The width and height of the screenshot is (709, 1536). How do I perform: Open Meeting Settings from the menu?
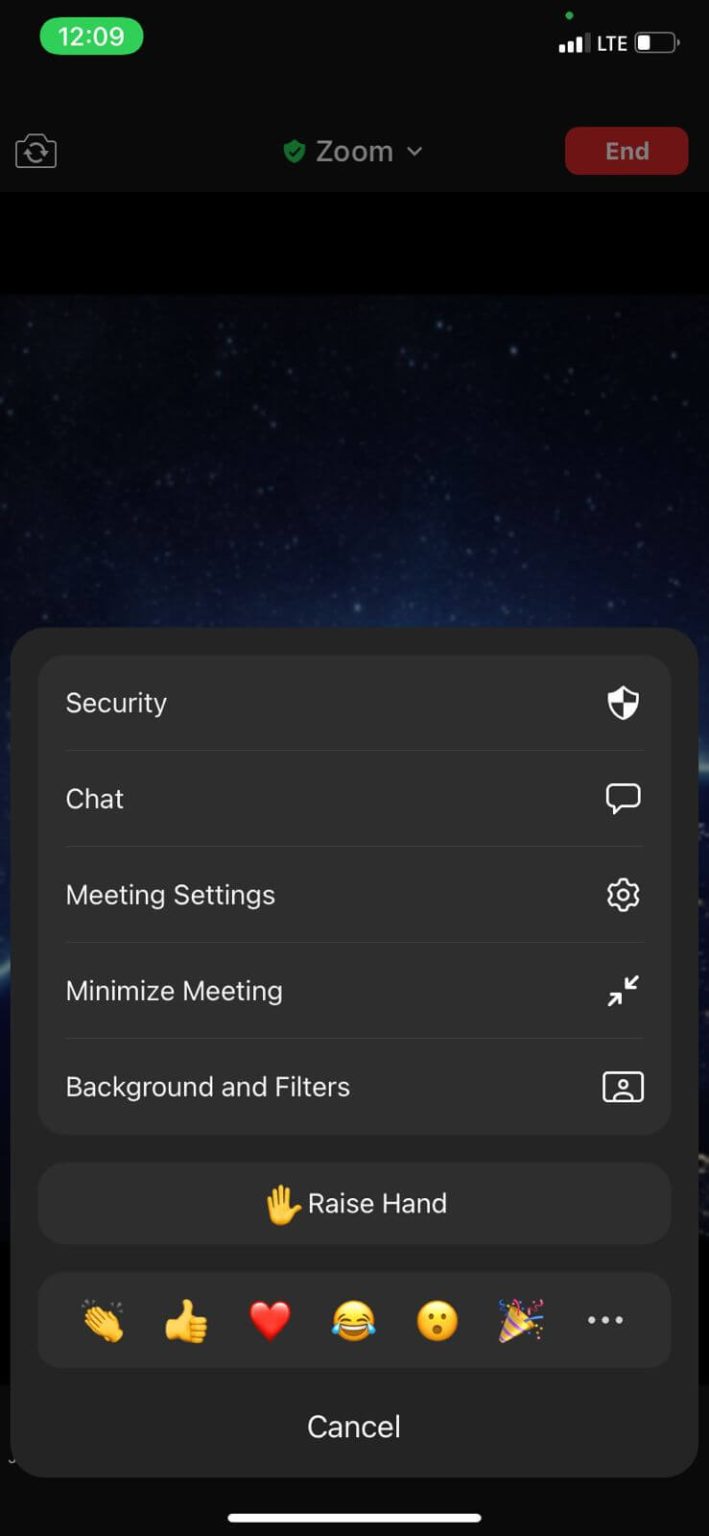(x=170, y=895)
